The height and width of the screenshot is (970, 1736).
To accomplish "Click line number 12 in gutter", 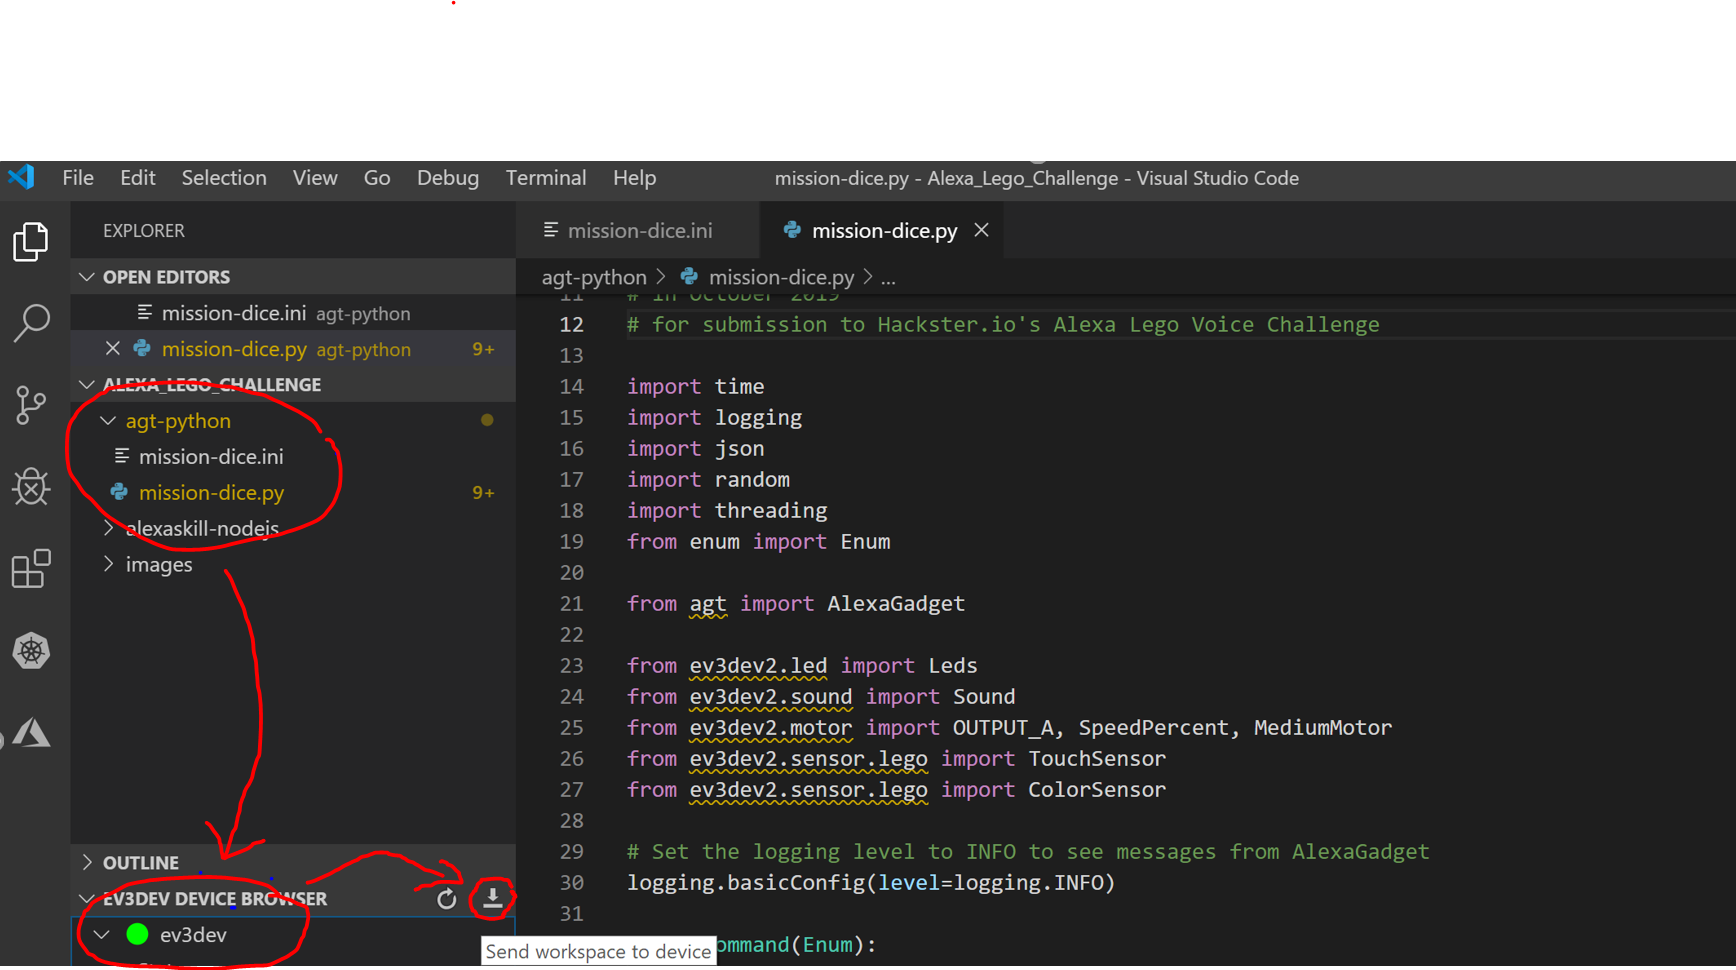I will (571, 325).
